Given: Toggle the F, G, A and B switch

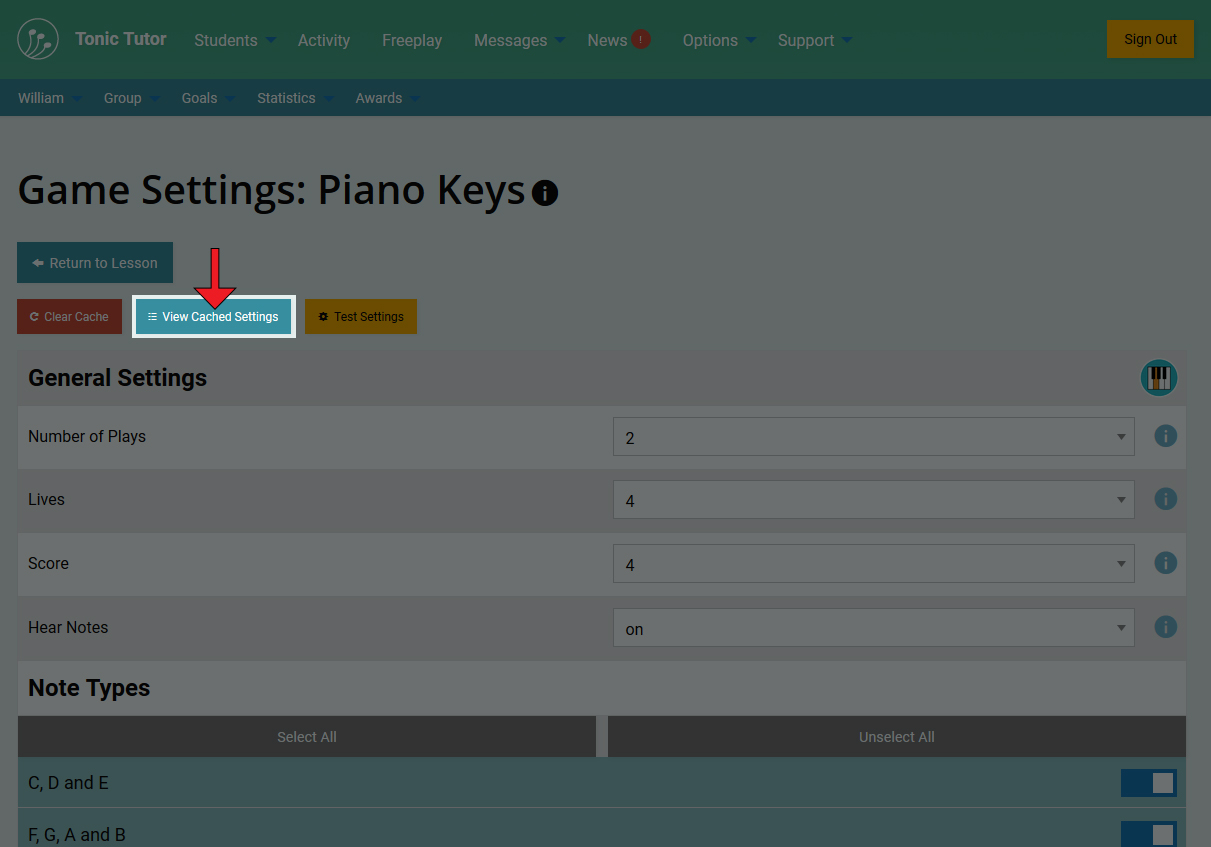Looking at the screenshot, I should click(1148, 834).
